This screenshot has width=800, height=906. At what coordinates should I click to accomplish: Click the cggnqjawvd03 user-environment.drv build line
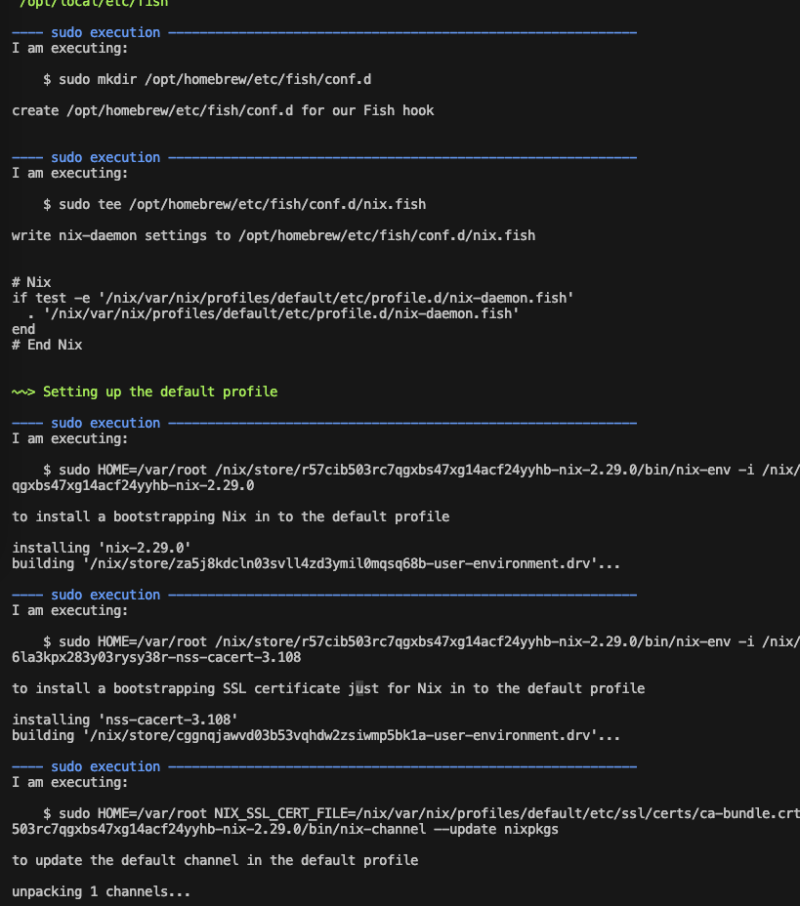coord(316,736)
